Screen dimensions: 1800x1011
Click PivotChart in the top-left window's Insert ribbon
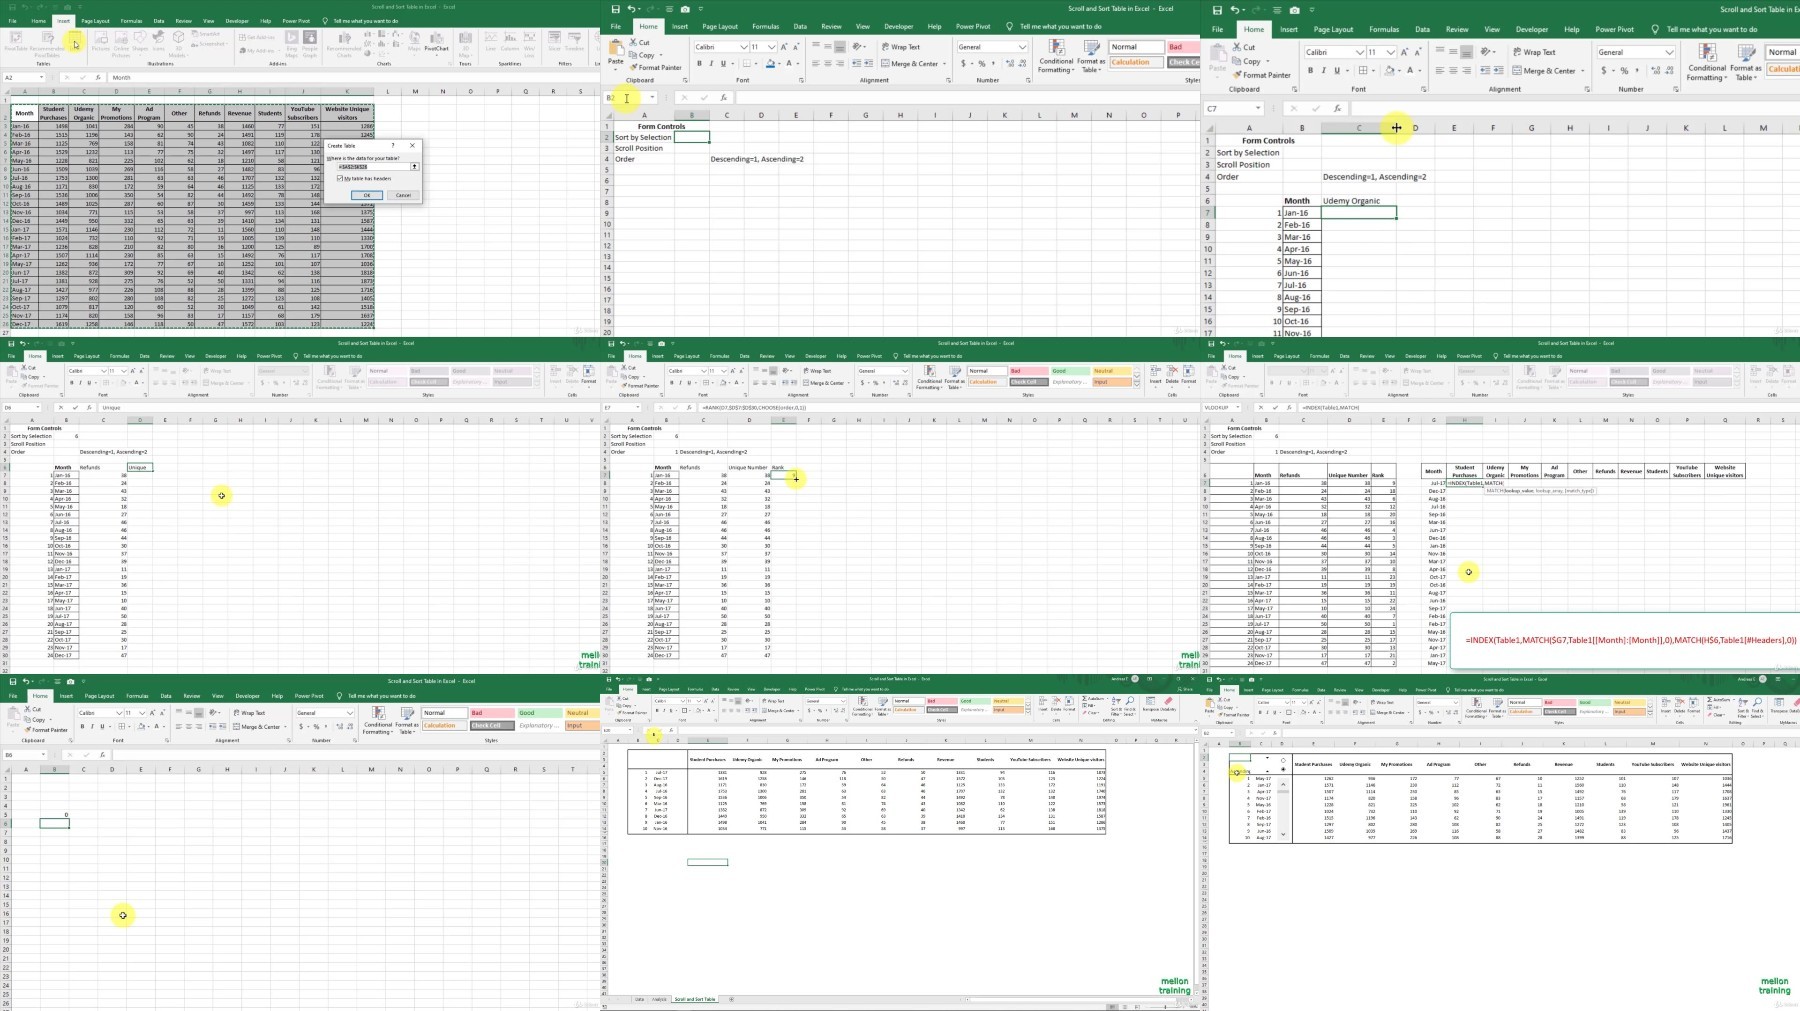(x=436, y=42)
